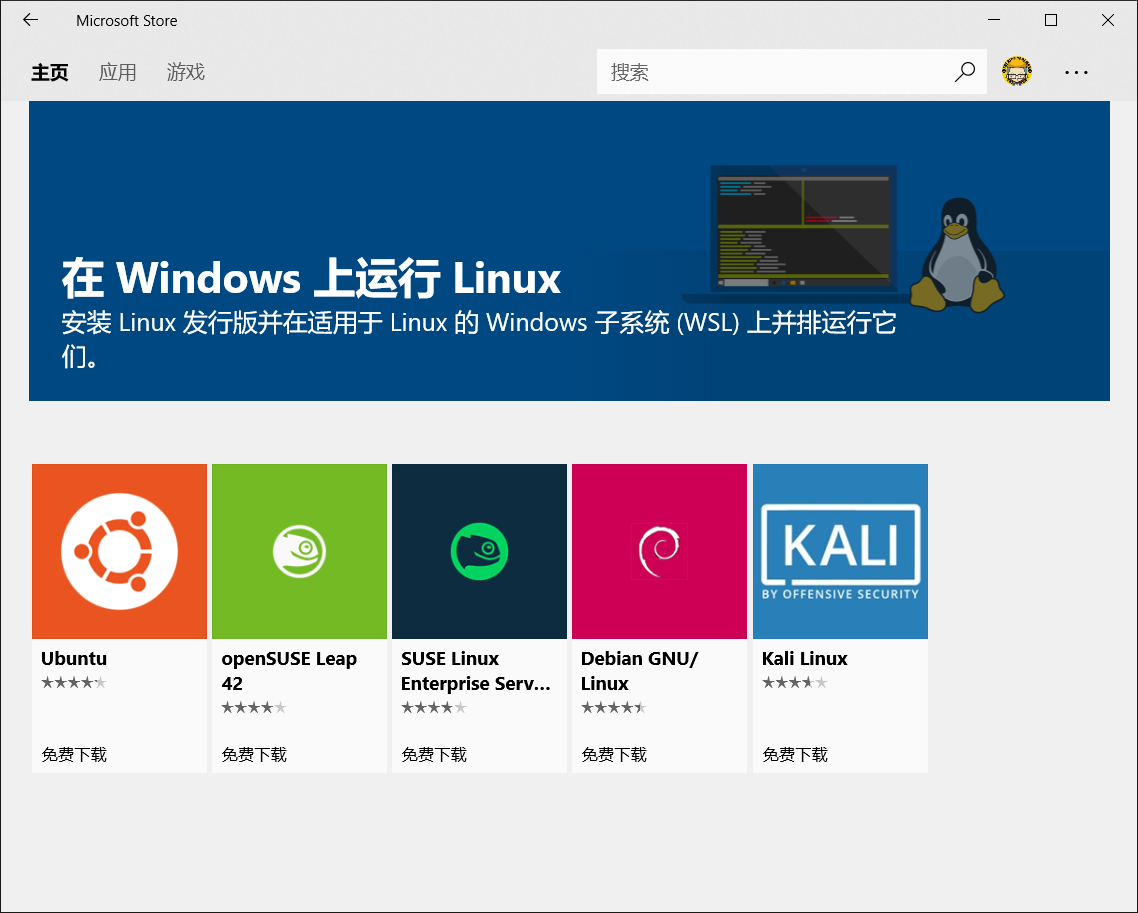Click the search magnifier icon
Viewport: 1138px width, 913px height.
point(964,72)
